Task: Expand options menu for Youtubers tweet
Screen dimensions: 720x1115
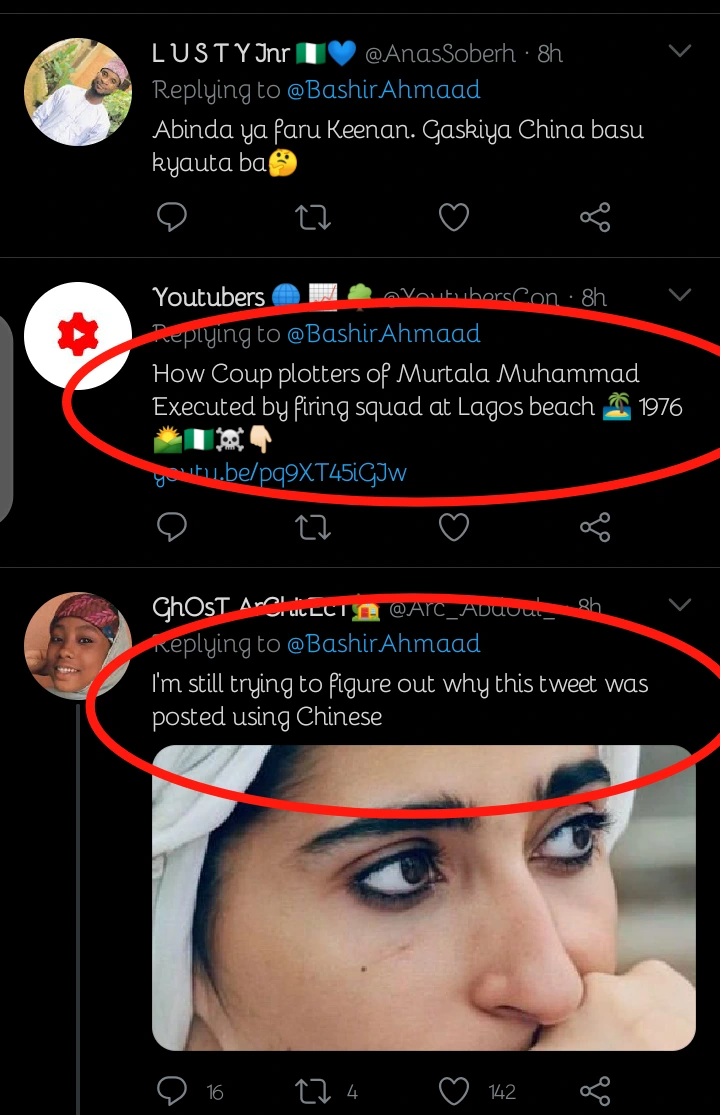Action: point(679,295)
